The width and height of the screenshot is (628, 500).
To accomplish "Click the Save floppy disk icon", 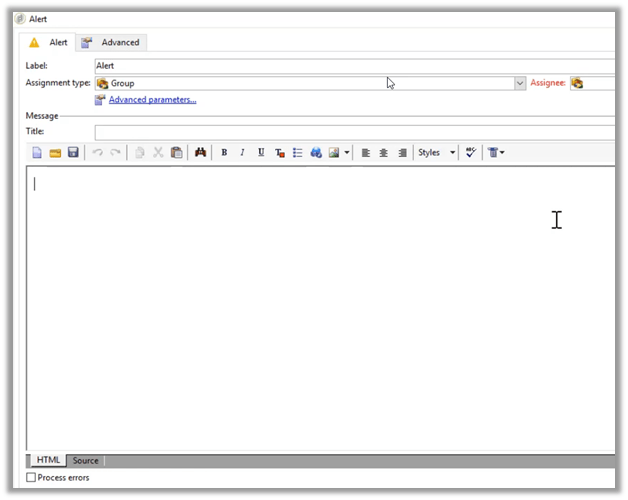I will [73, 152].
